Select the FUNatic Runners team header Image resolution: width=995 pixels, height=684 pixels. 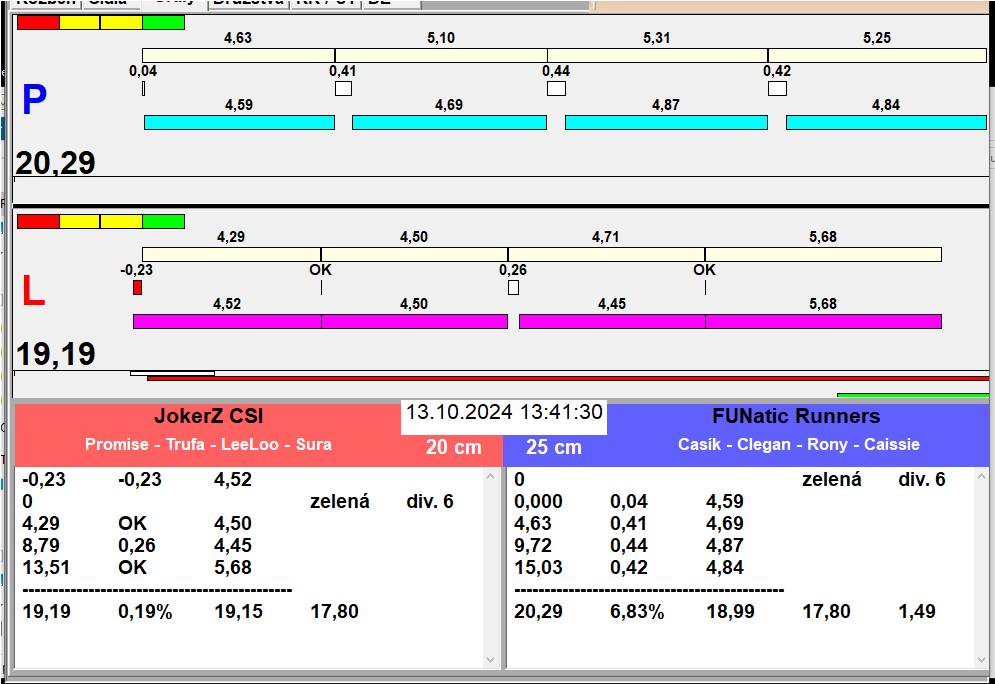click(796, 417)
